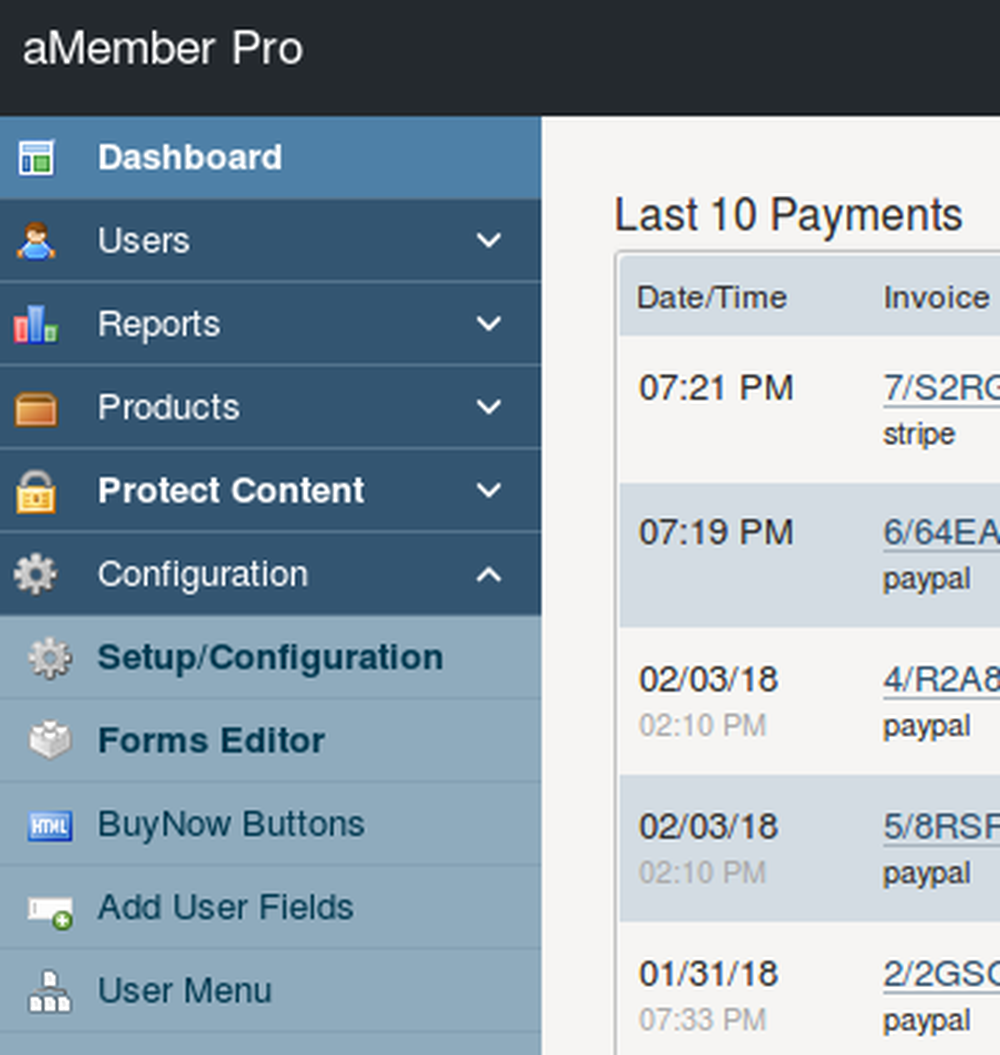Click the Dashboard table icon
The height and width of the screenshot is (1055, 1000).
[36, 158]
